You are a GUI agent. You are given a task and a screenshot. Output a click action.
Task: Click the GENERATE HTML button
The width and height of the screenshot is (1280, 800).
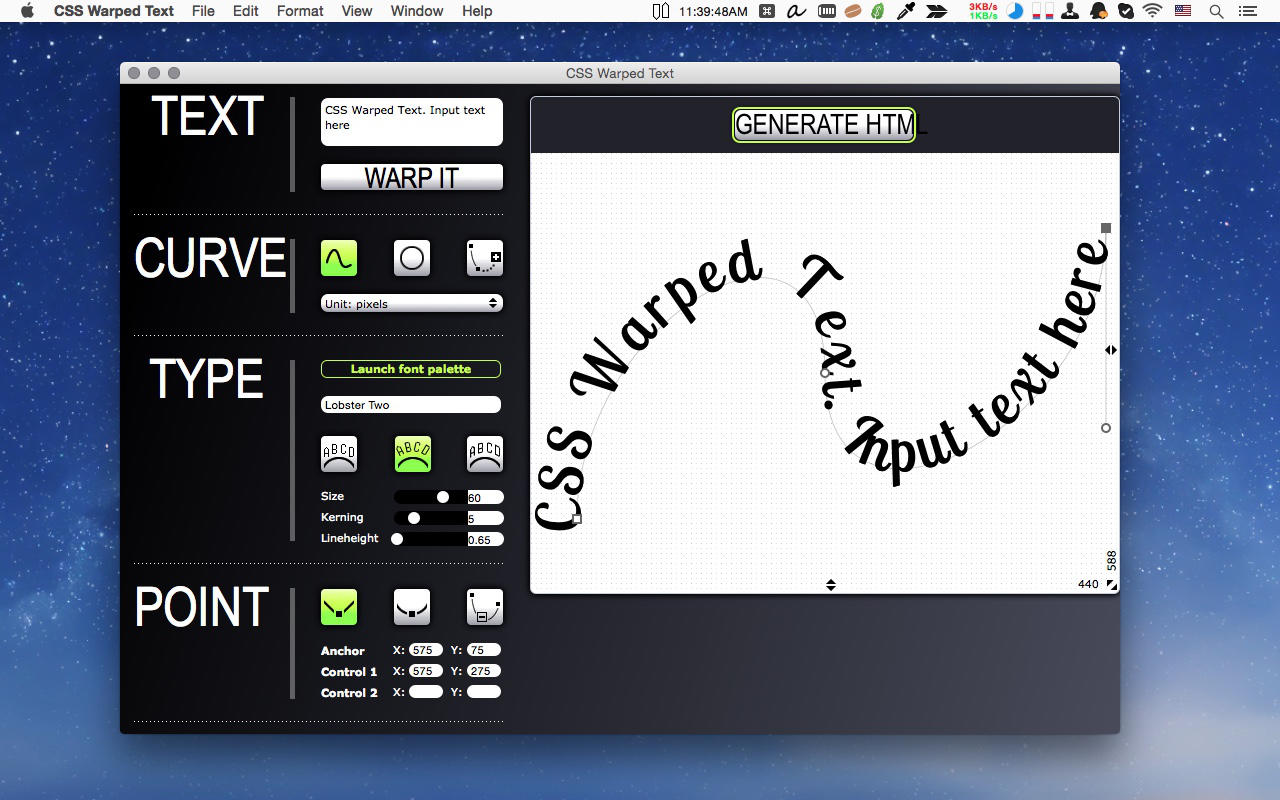[x=824, y=125]
